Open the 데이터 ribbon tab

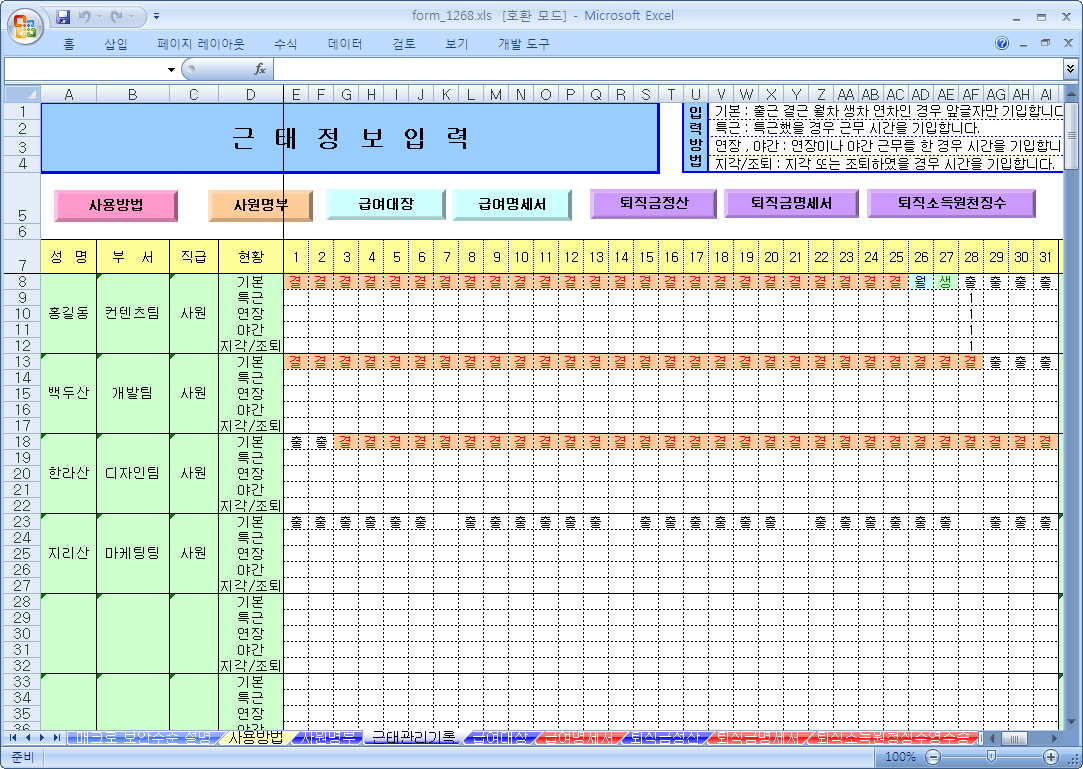click(x=345, y=44)
